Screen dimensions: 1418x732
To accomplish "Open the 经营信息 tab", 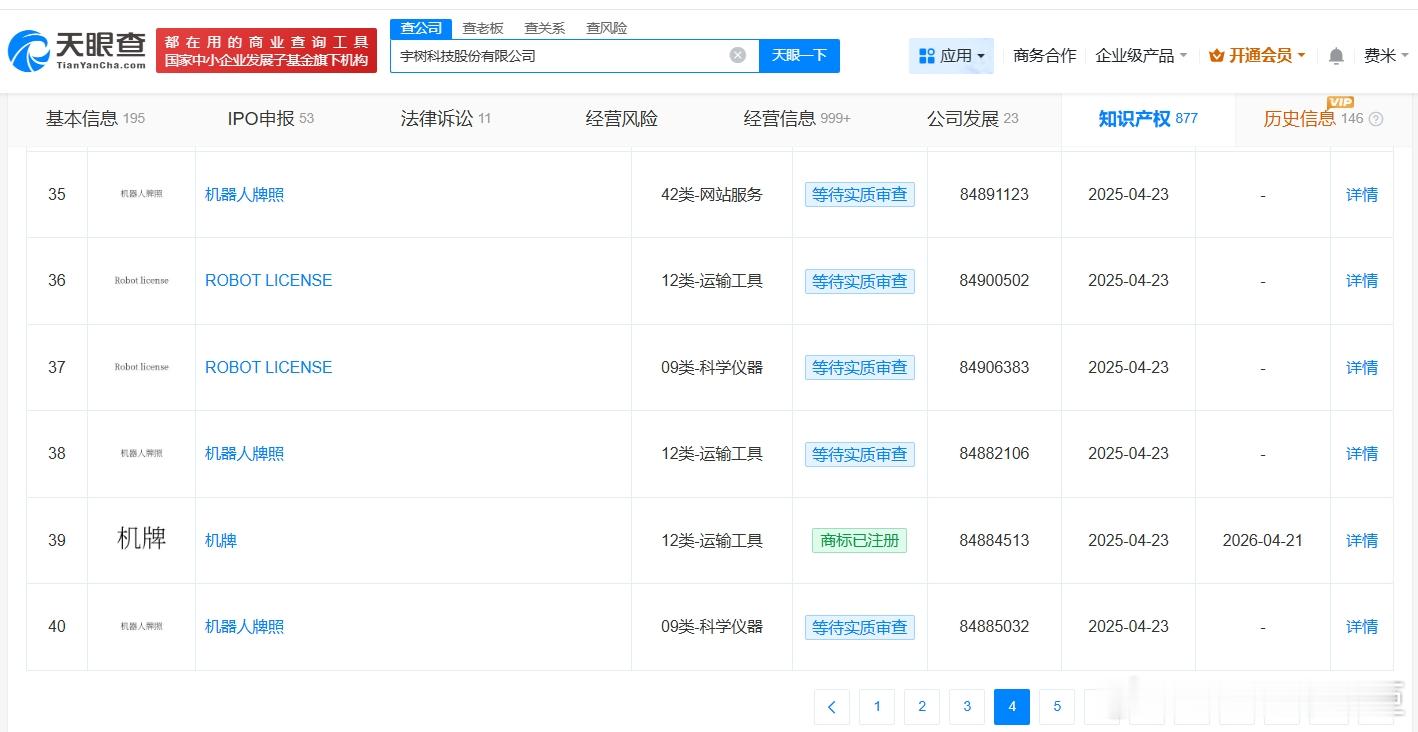I will [797, 119].
